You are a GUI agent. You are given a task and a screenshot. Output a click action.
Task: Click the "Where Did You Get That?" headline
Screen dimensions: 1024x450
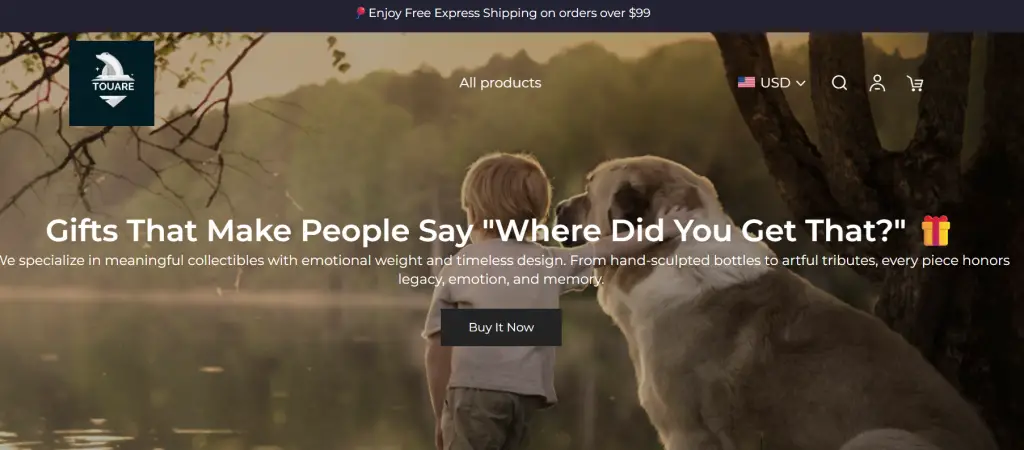476,231
